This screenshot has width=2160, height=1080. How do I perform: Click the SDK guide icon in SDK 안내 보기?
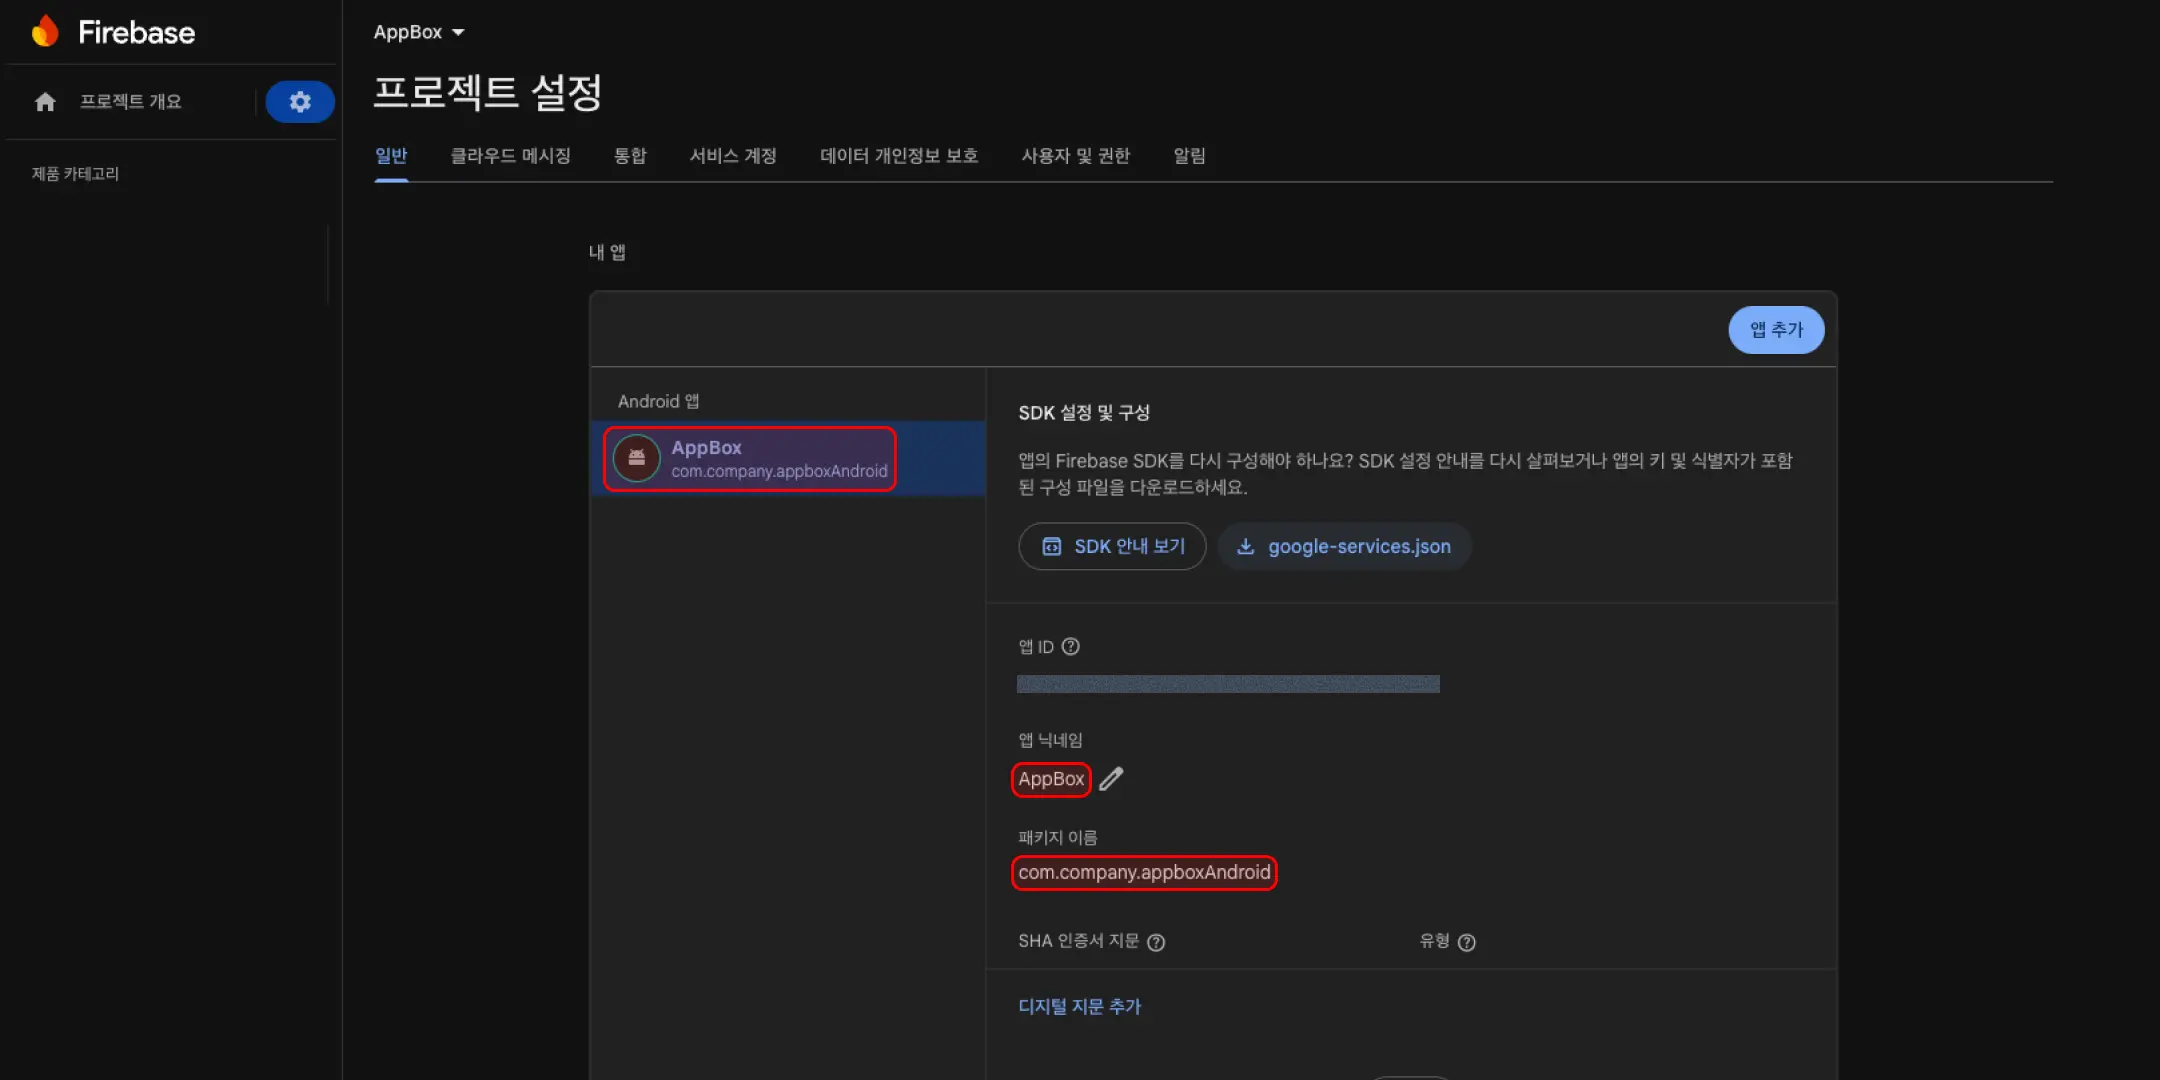click(x=1052, y=547)
